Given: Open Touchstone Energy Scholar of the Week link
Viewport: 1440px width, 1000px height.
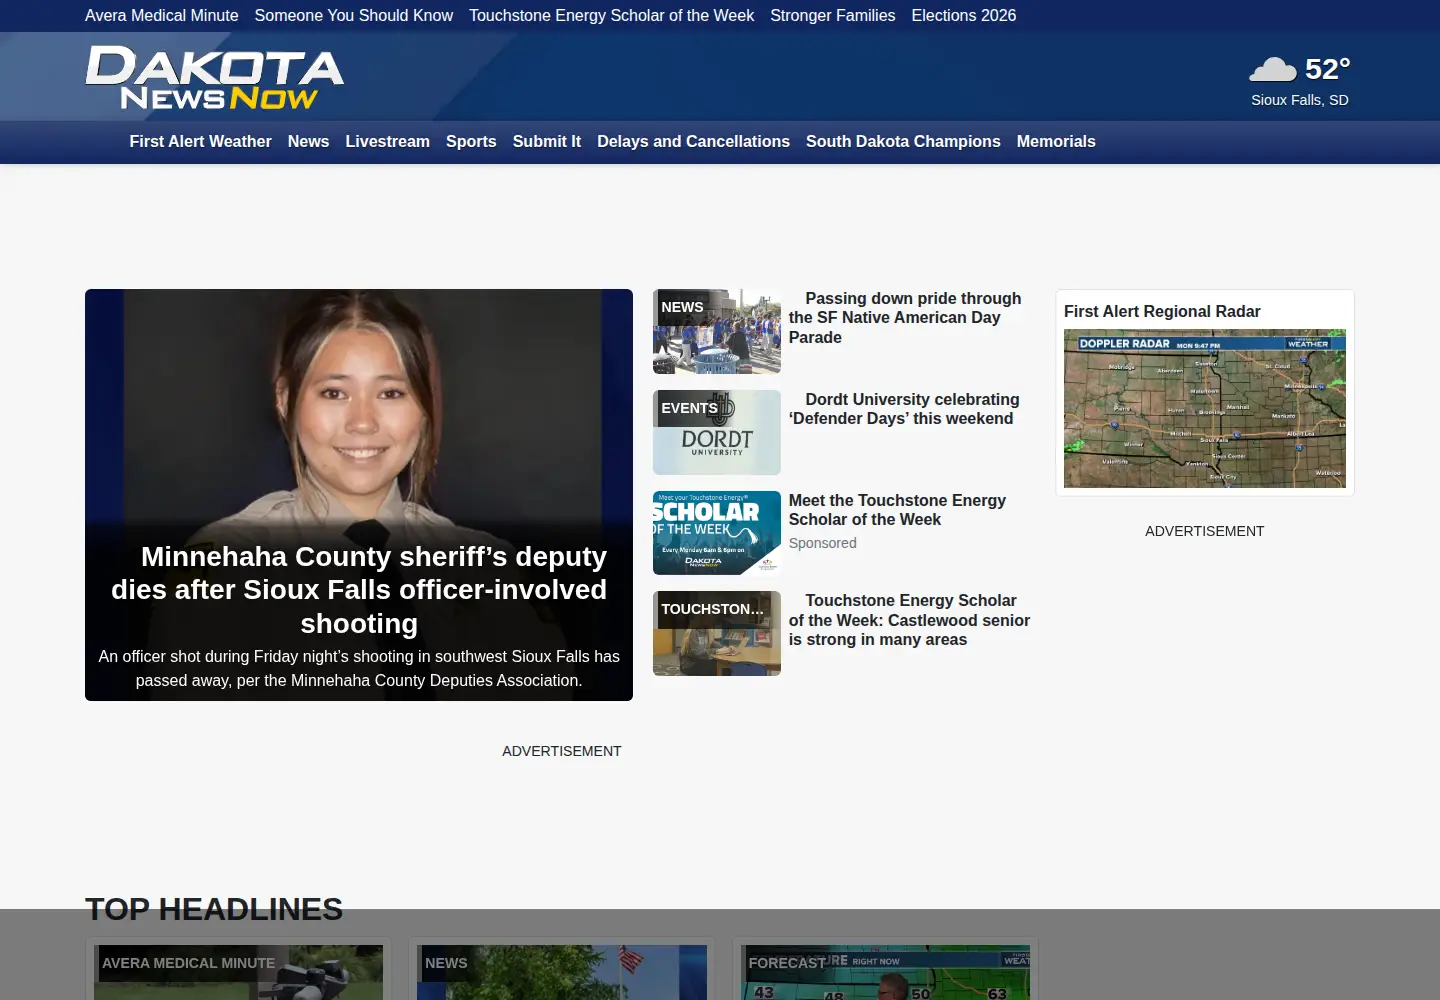Looking at the screenshot, I should point(612,15).
